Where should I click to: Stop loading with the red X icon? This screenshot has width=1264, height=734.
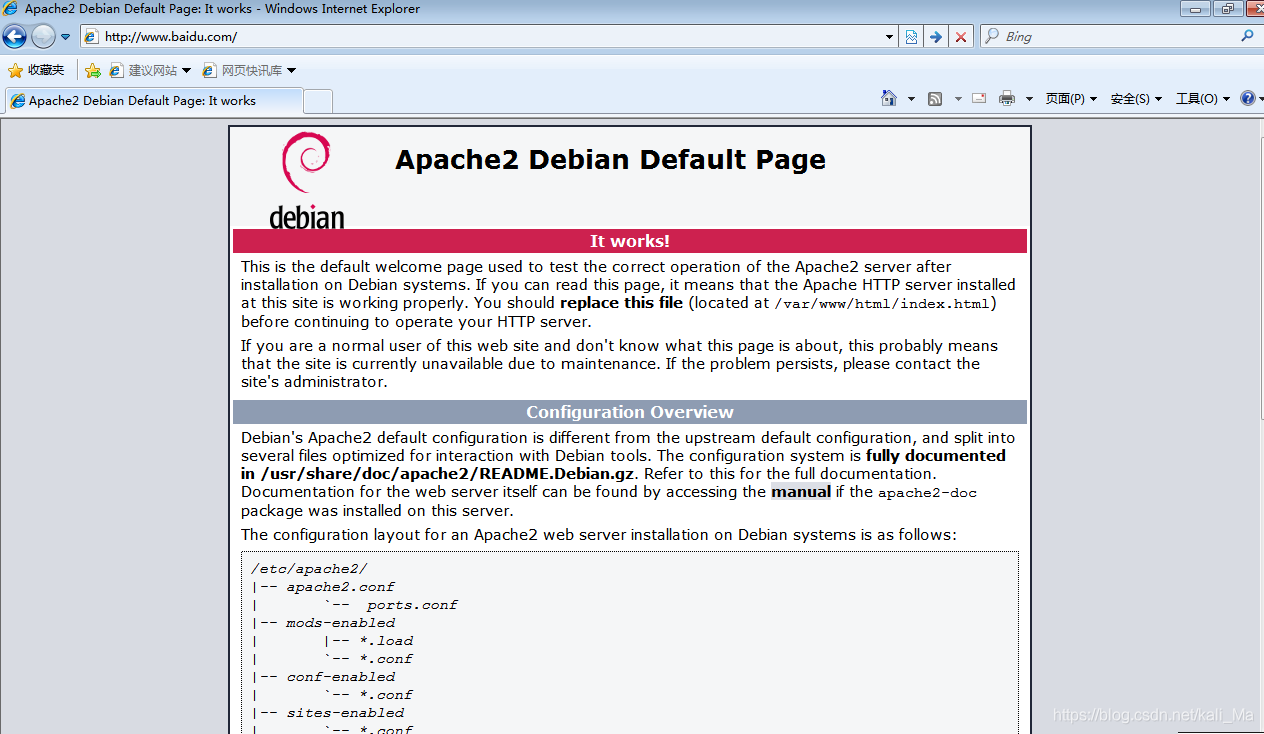(x=961, y=37)
